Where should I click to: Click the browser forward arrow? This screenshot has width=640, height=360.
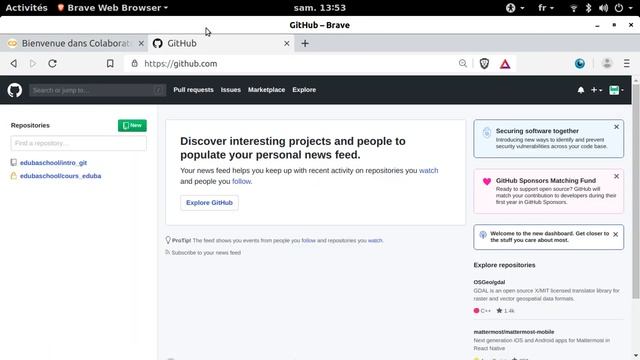33,64
